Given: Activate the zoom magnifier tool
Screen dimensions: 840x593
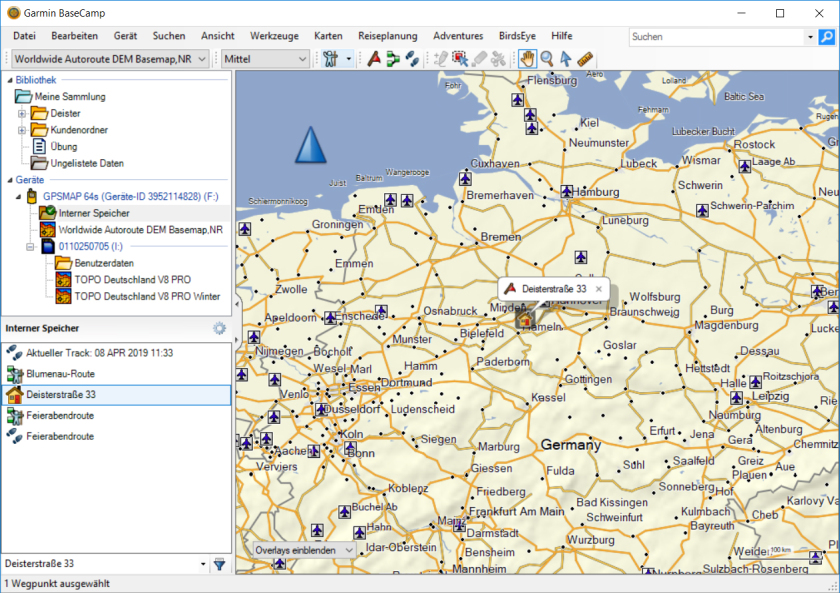Looking at the screenshot, I should point(546,59).
